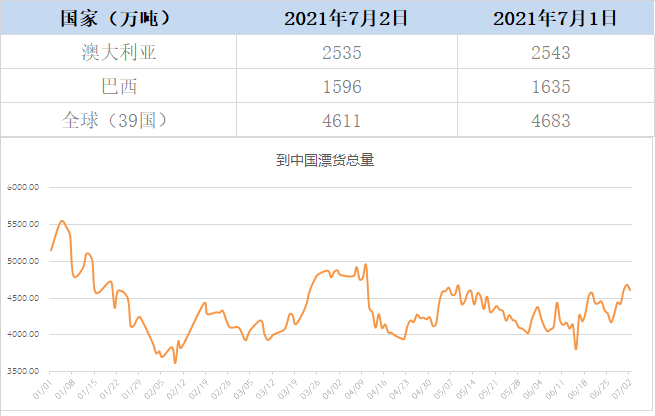655x416 pixels.
Task: Click the 5500.00 y-axis label
Action: [x=21, y=224]
